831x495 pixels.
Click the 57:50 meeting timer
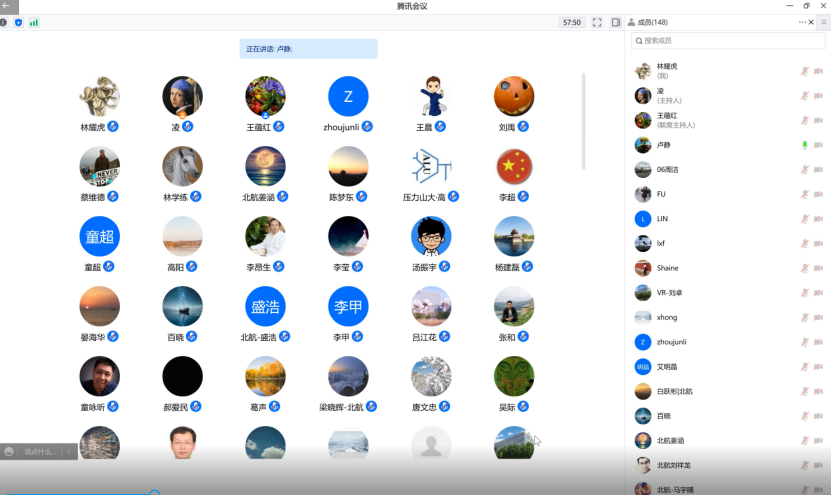pos(571,22)
